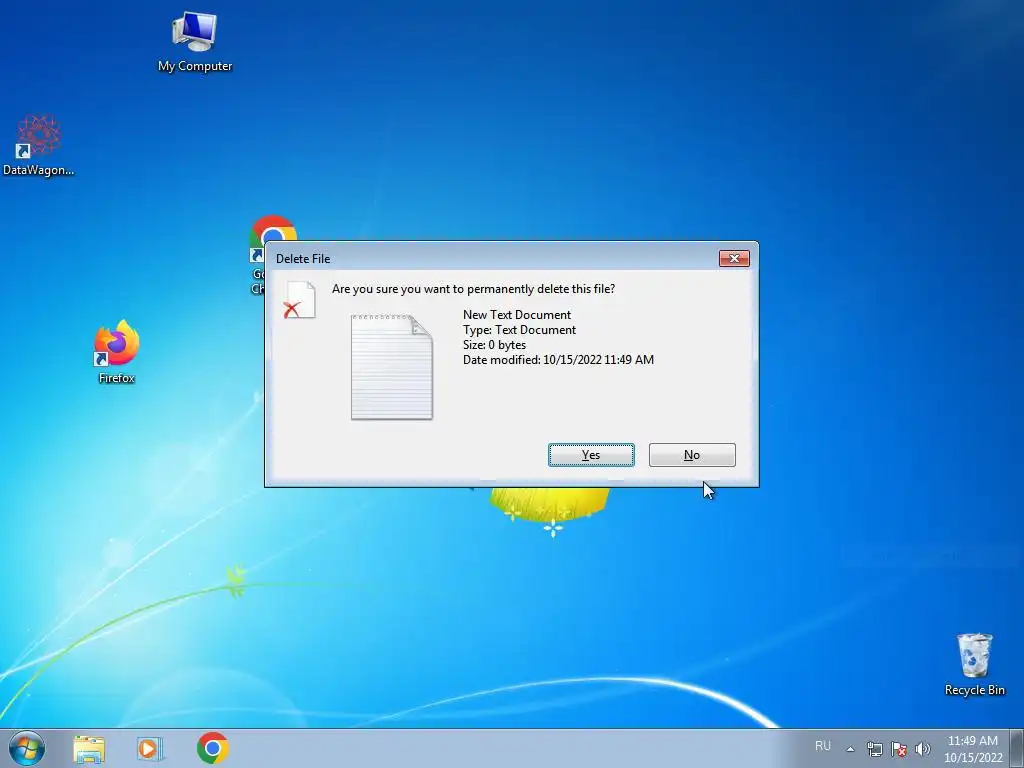Confirm deletion with the Yes button
The height and width of the screenshot is (768, 1024).
(x=591, y=455)
